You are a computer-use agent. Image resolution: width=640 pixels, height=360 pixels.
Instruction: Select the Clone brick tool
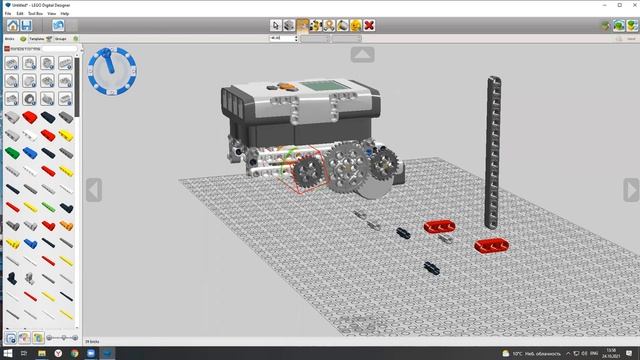289,25
